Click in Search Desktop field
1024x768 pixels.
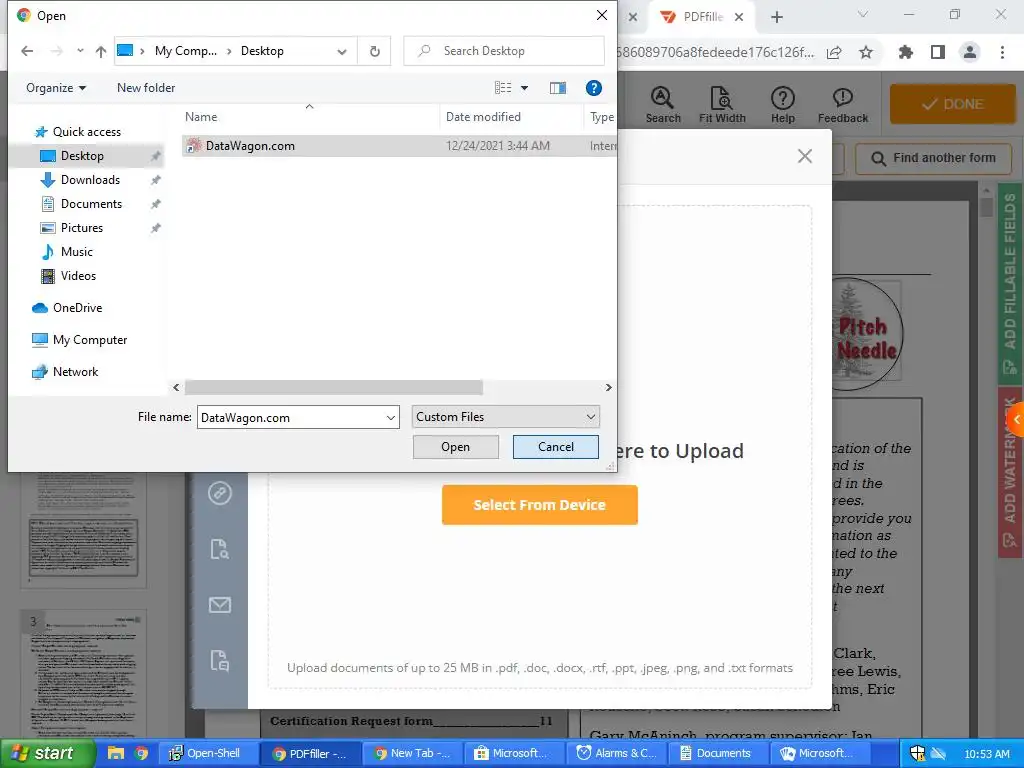(504, 51)
